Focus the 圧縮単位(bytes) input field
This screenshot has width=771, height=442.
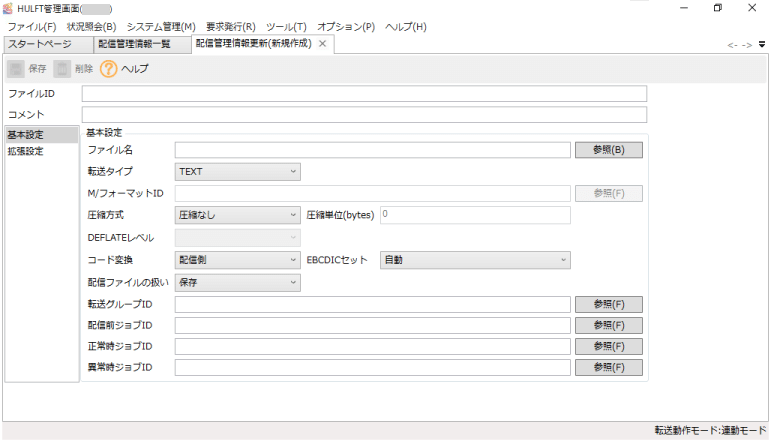coord(475,215)
